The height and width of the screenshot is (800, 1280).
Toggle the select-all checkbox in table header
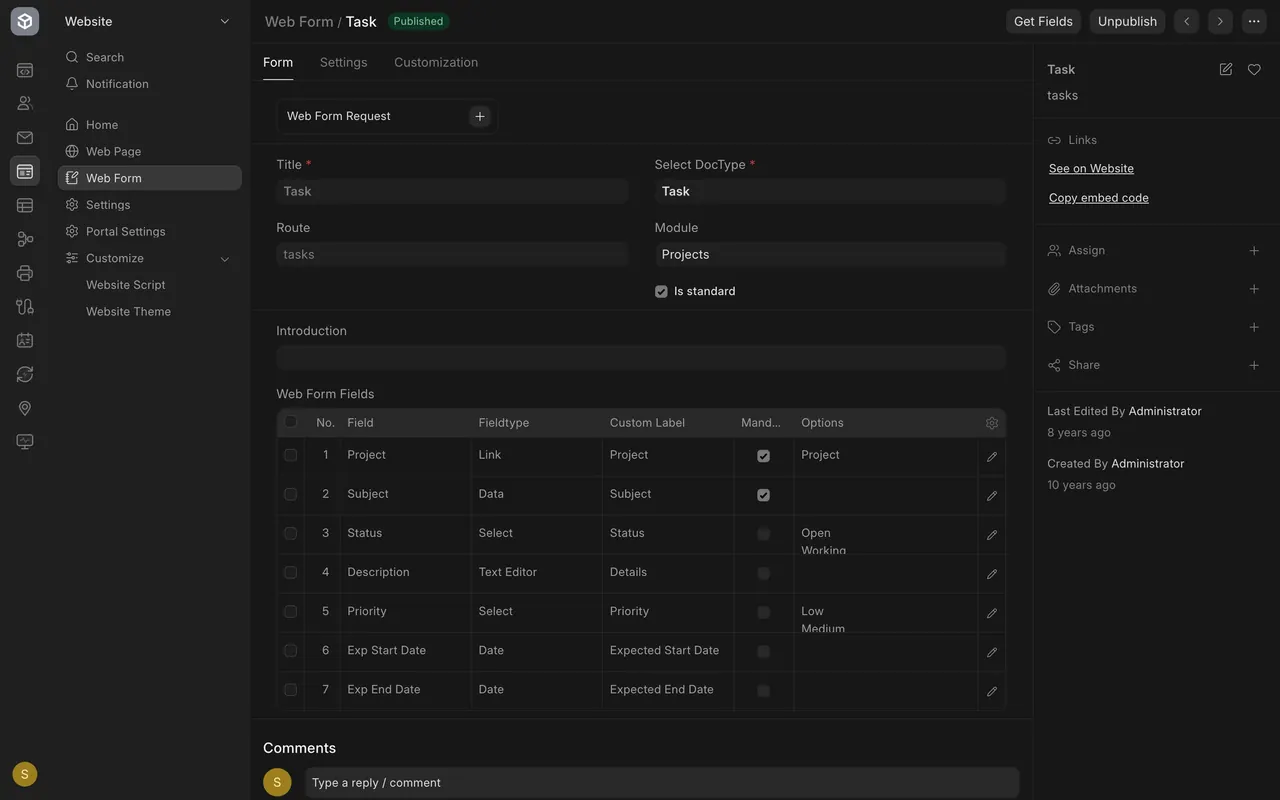pos(291,422)
